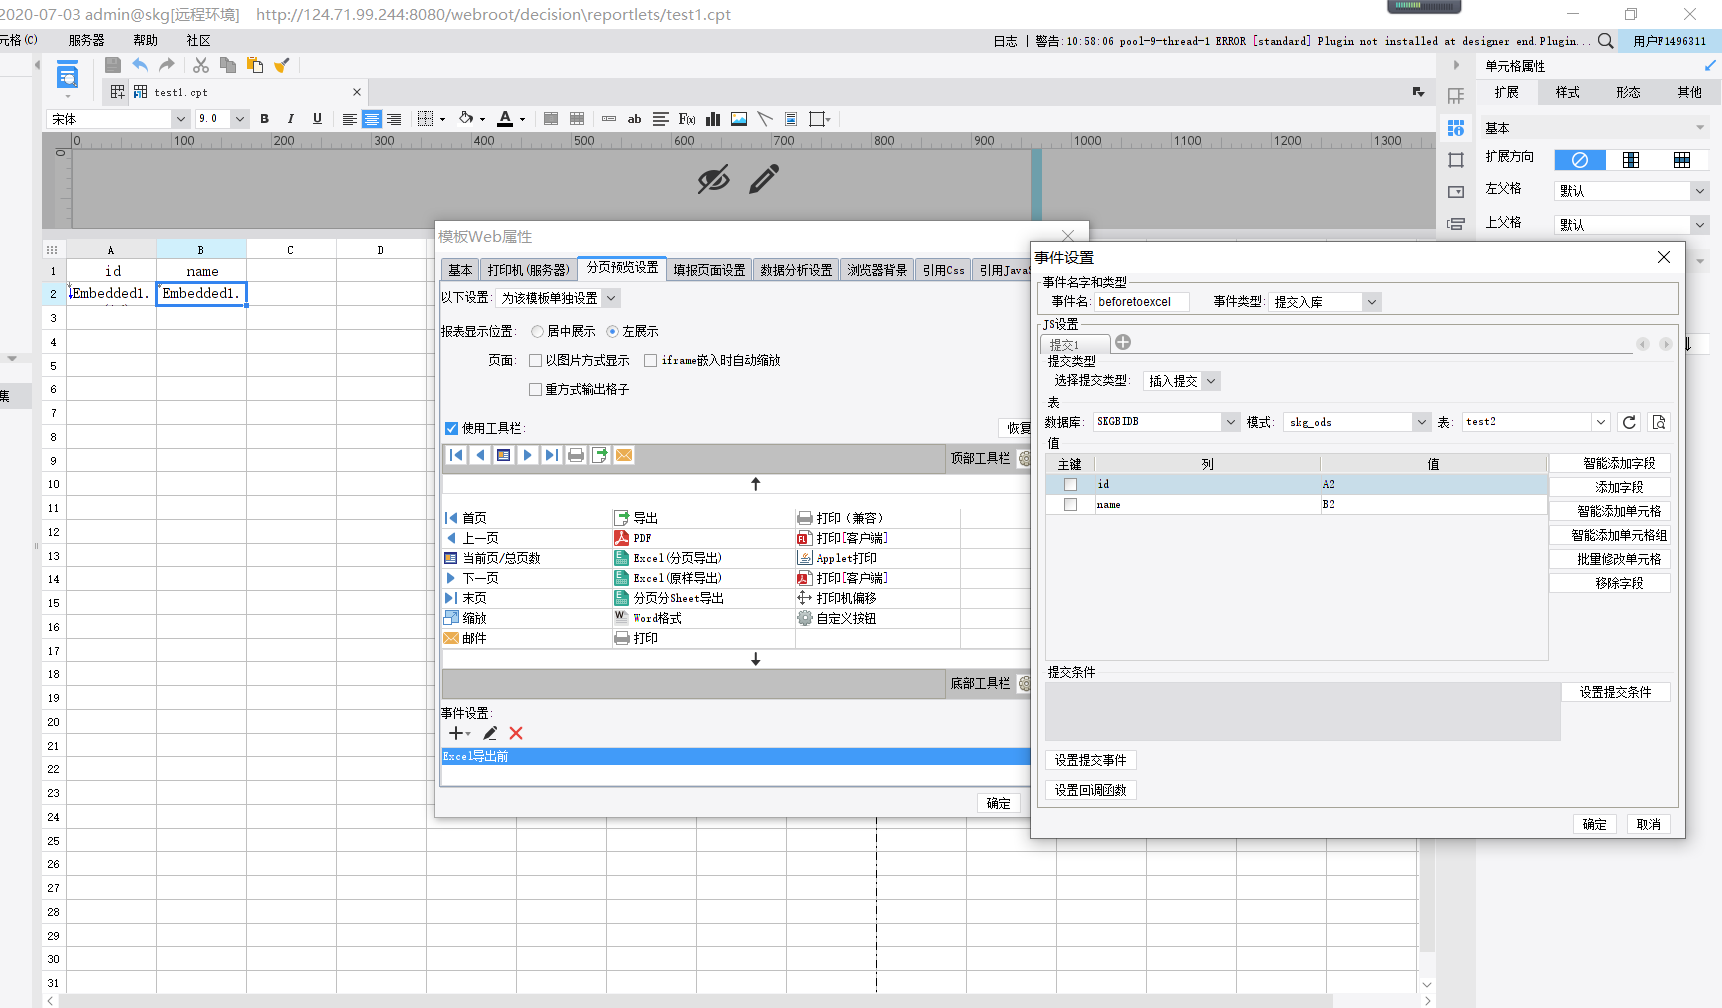Check the primary key box for the name row
Image resolution: width=1722 pixels, height=1008 pixels.
click(1070, 504)
